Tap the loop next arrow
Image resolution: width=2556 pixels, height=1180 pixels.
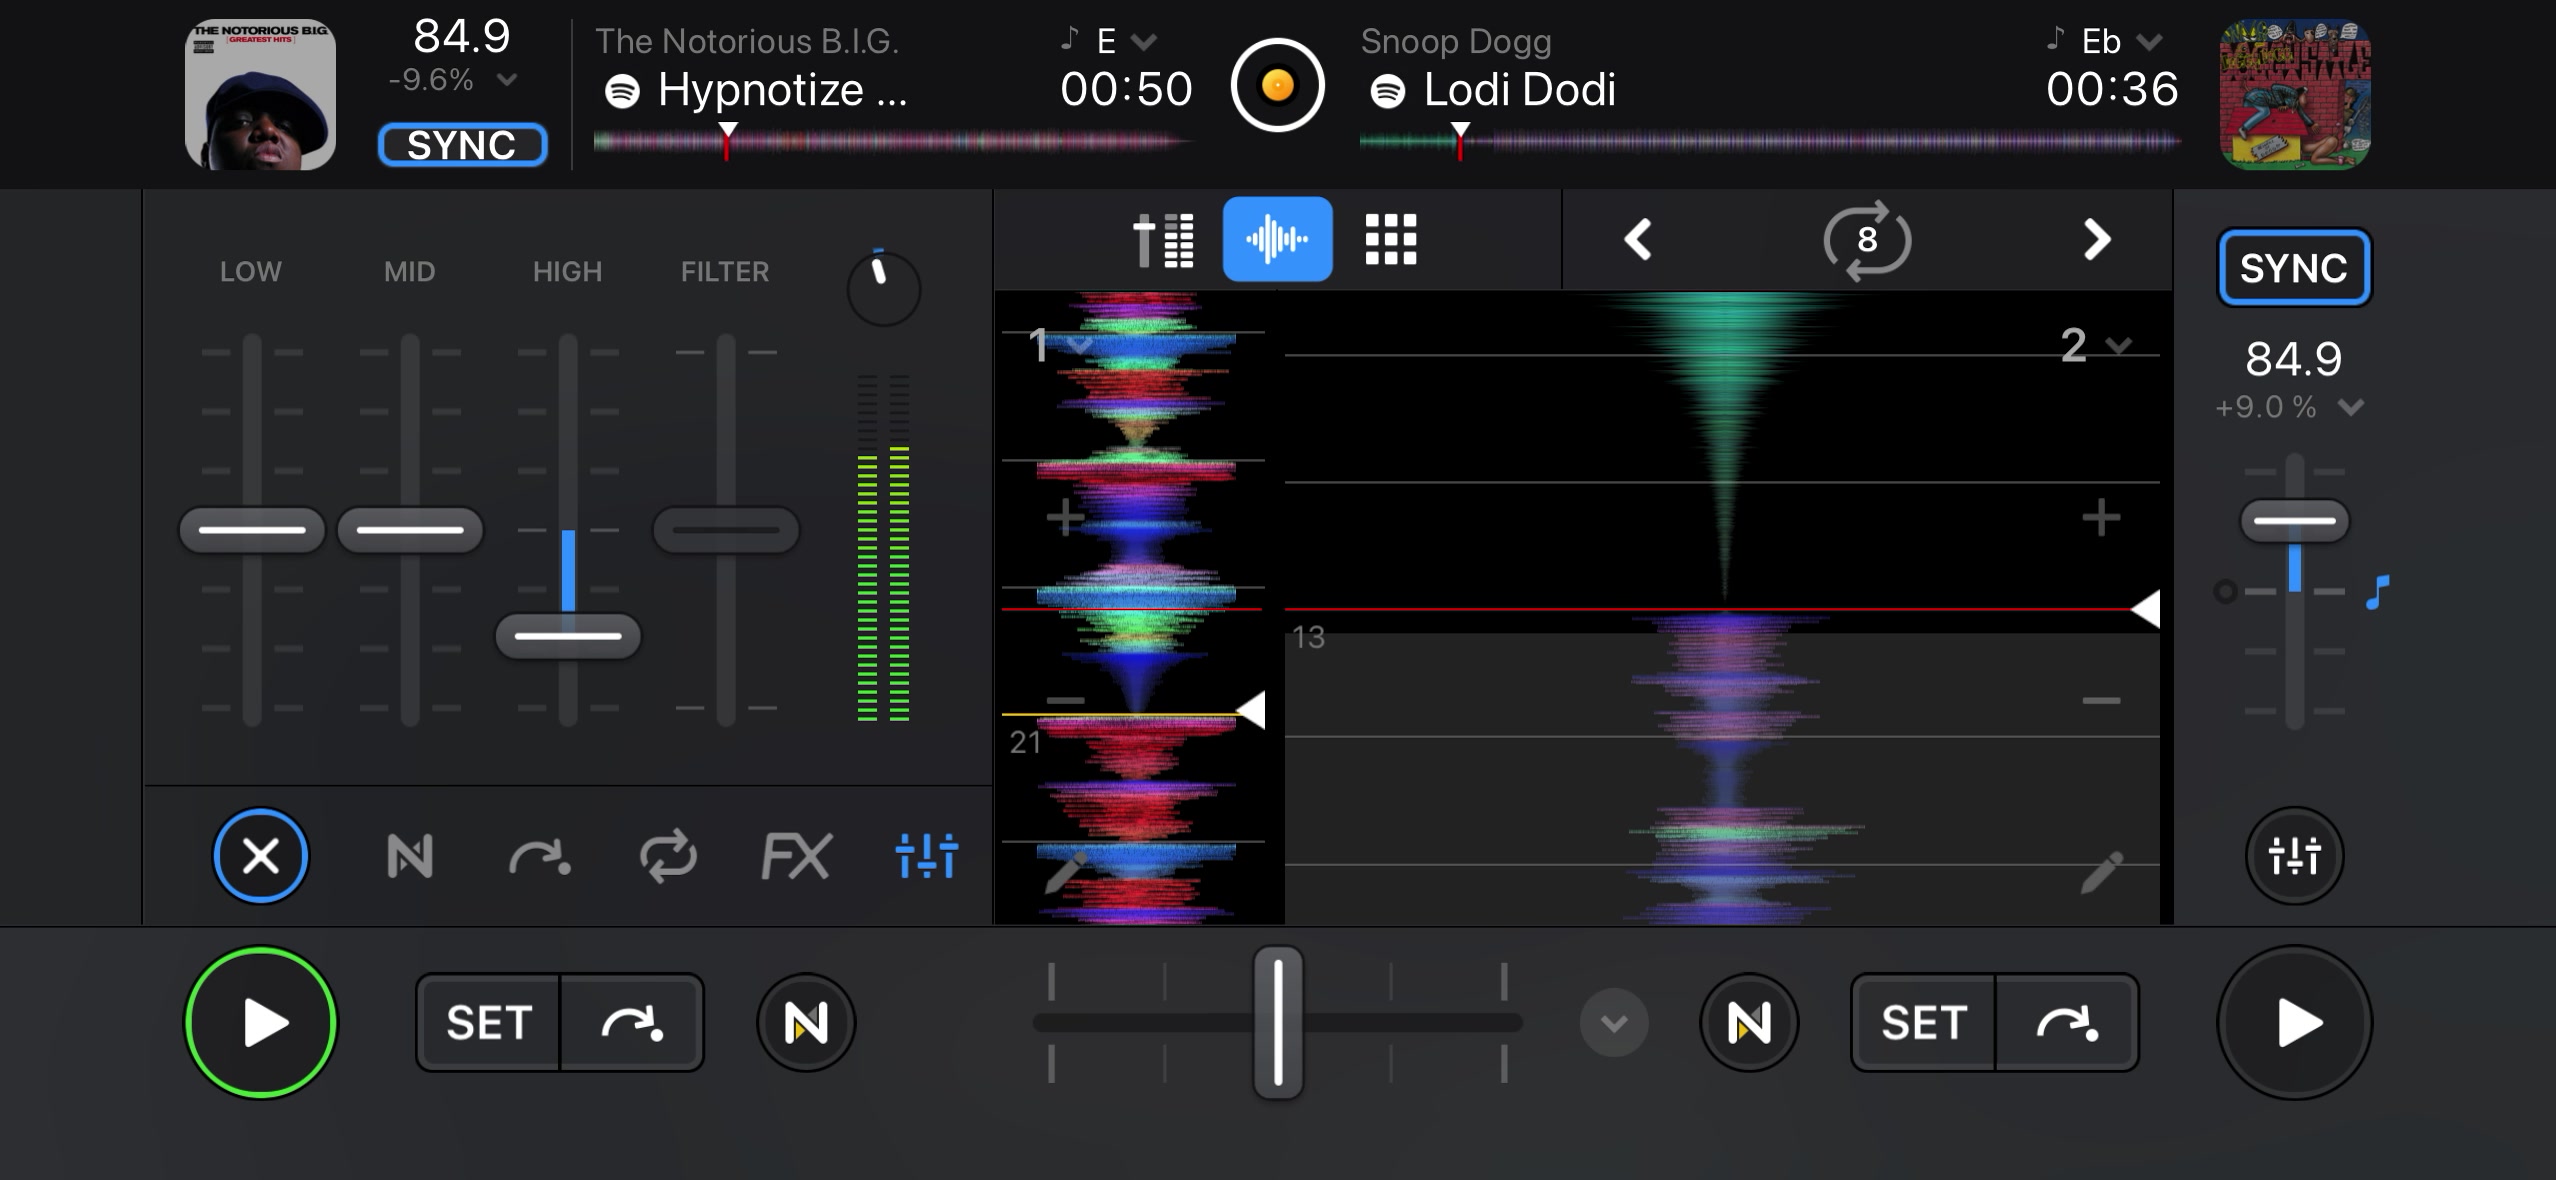[x=2096, y=240]
